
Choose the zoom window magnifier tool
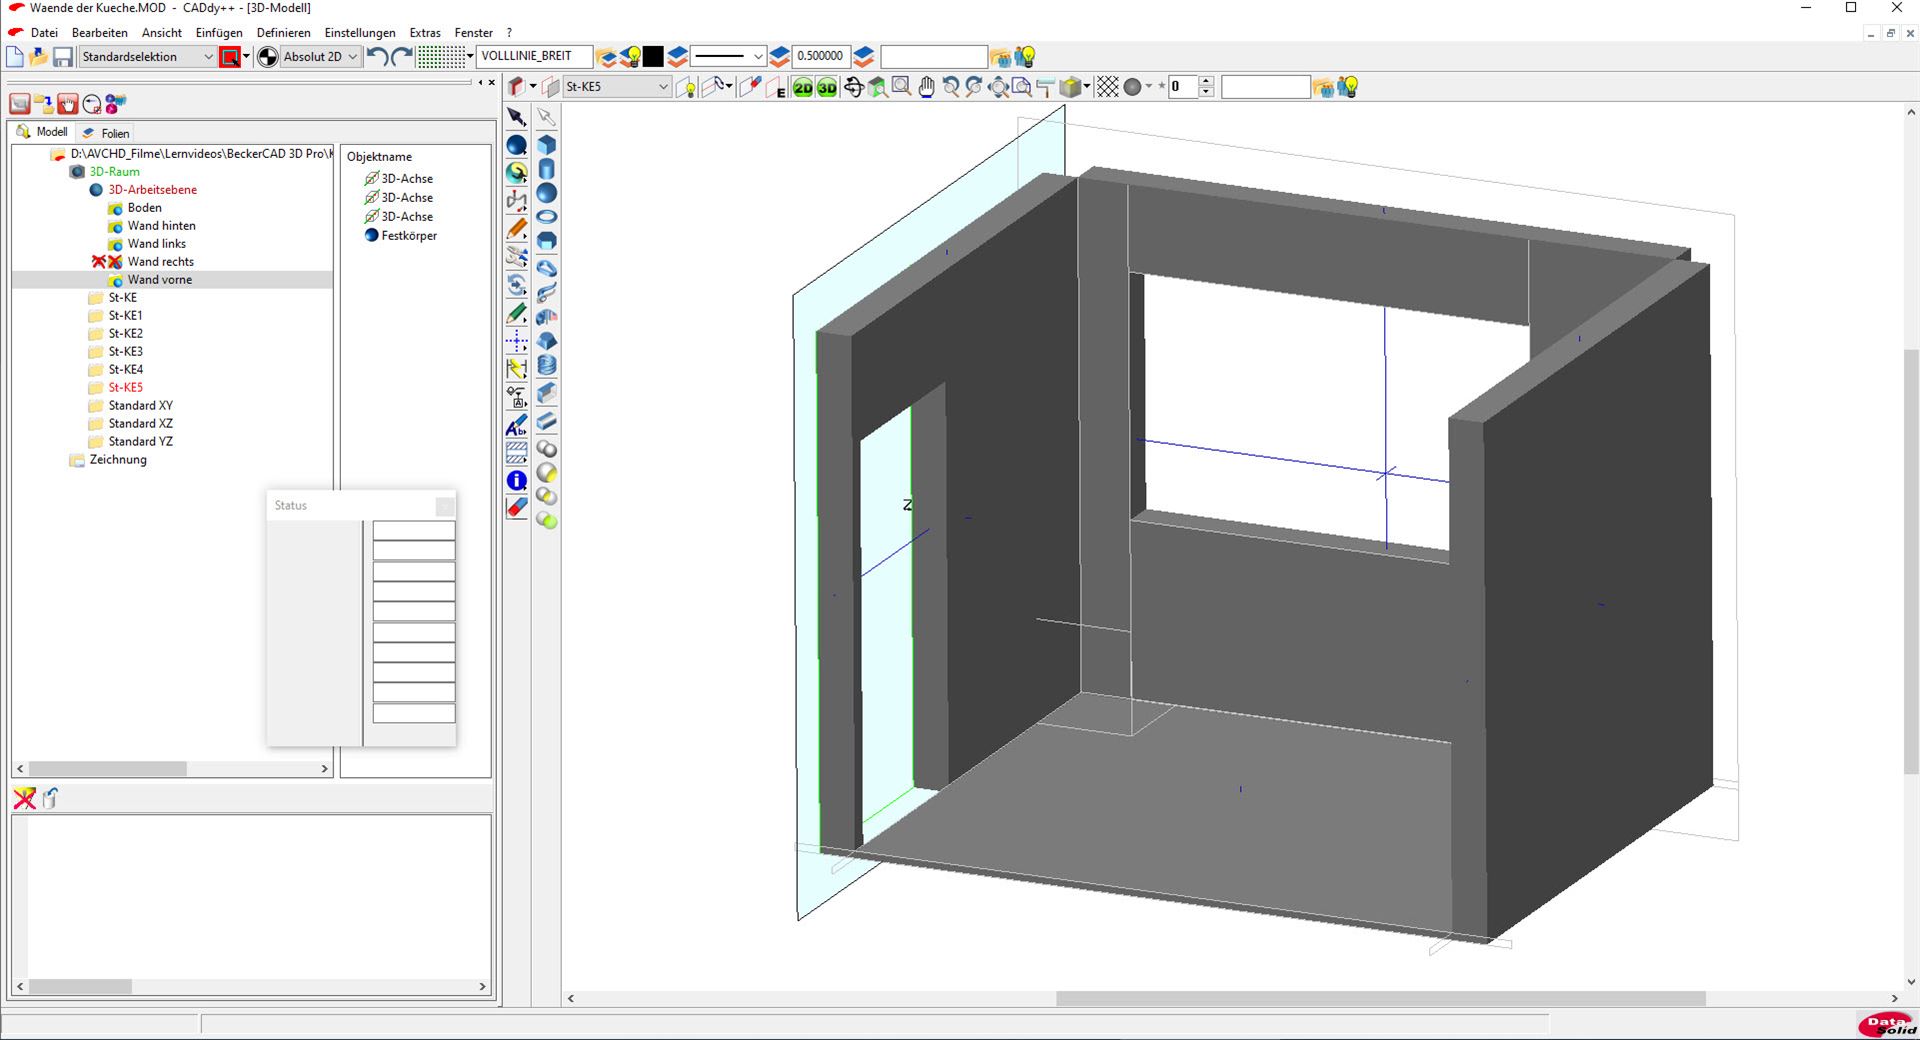(901, 88)
